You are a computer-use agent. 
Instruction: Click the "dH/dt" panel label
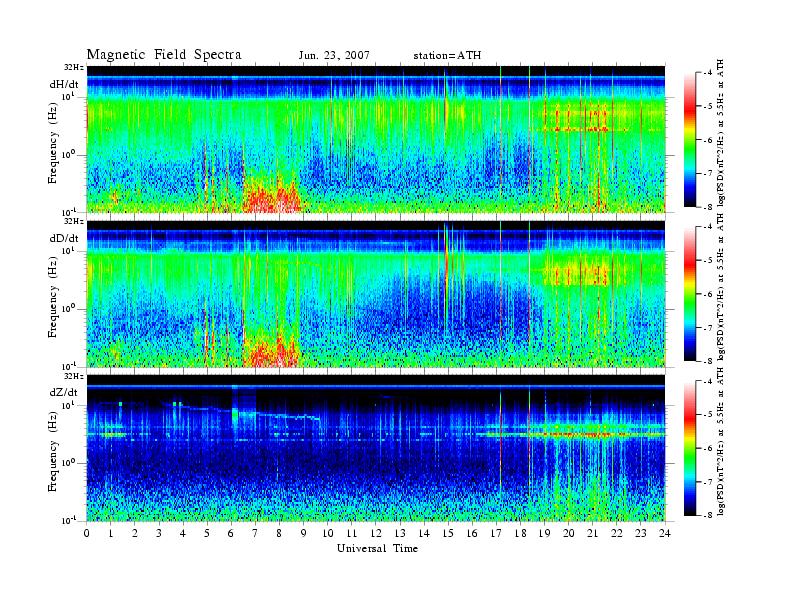64,84
